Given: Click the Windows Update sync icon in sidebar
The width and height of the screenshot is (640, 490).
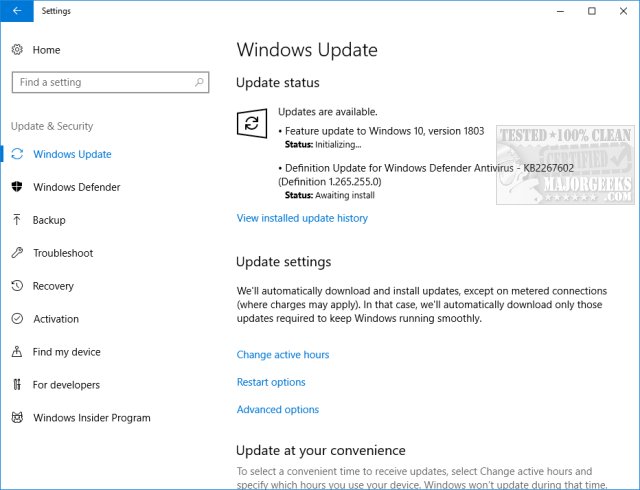Looking at the screenshot, I should click(x=17, y=154).
